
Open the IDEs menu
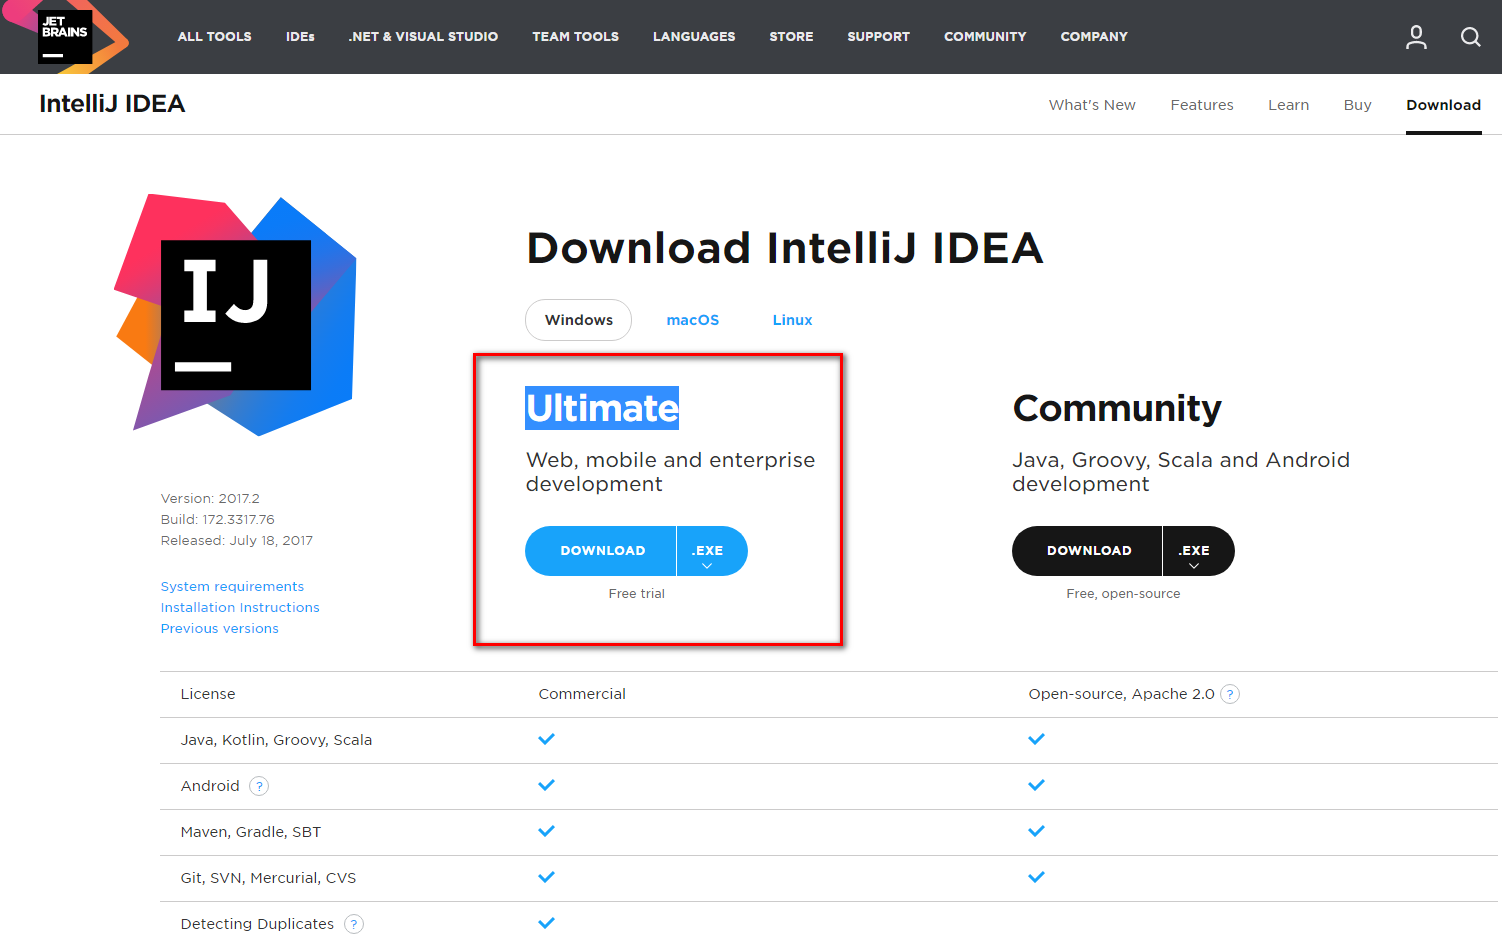pos(300,37)
